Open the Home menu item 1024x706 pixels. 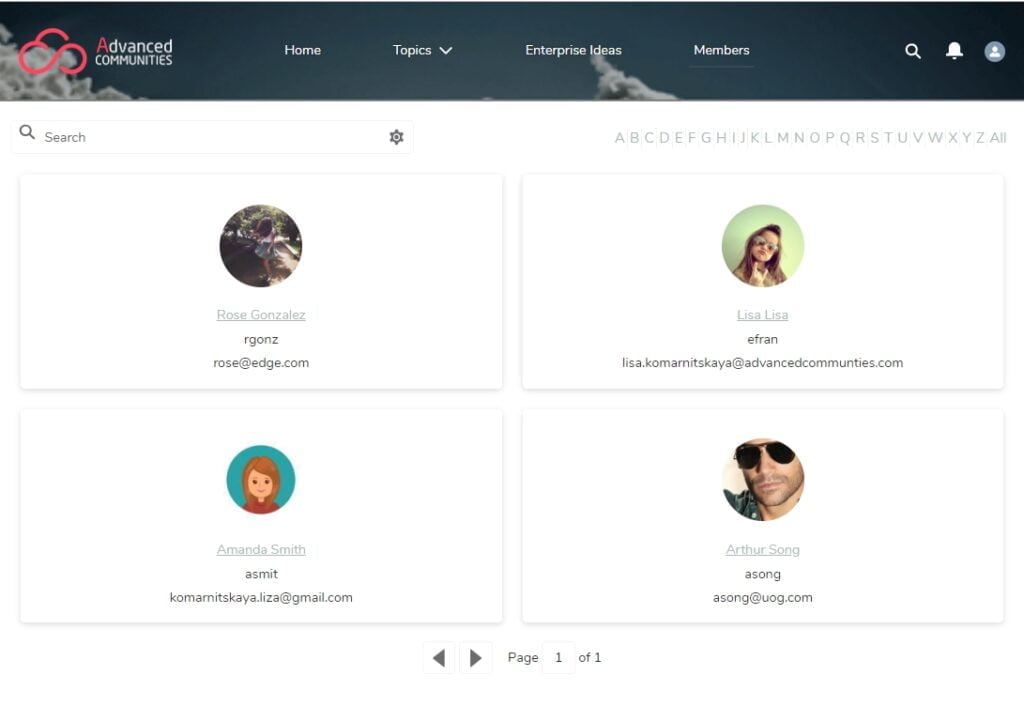coord(302,50)
